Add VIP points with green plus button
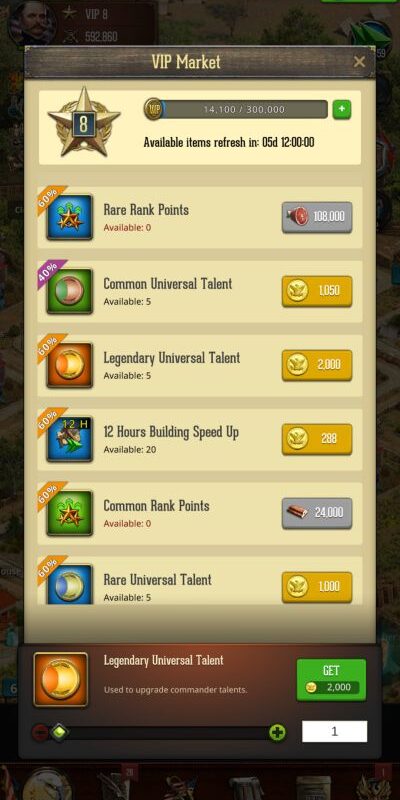The width and height of the screenshot is (400, 800). 342,109
